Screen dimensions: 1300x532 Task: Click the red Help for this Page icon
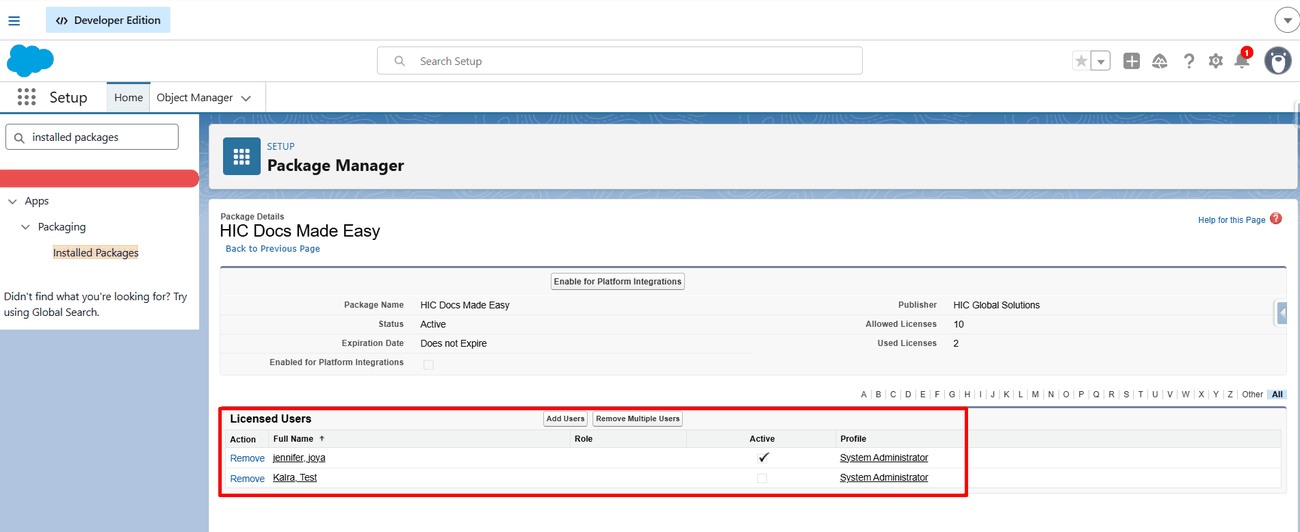(x=1275, y=219)
